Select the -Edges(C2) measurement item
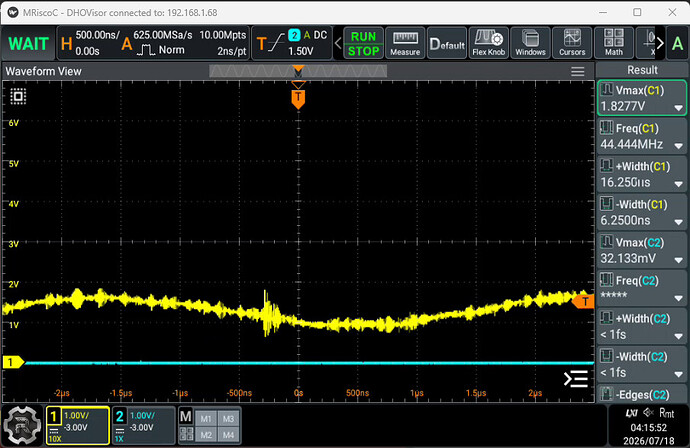This screenshot has height=448, width=690. pyautogui.click(x=642, y=394)
